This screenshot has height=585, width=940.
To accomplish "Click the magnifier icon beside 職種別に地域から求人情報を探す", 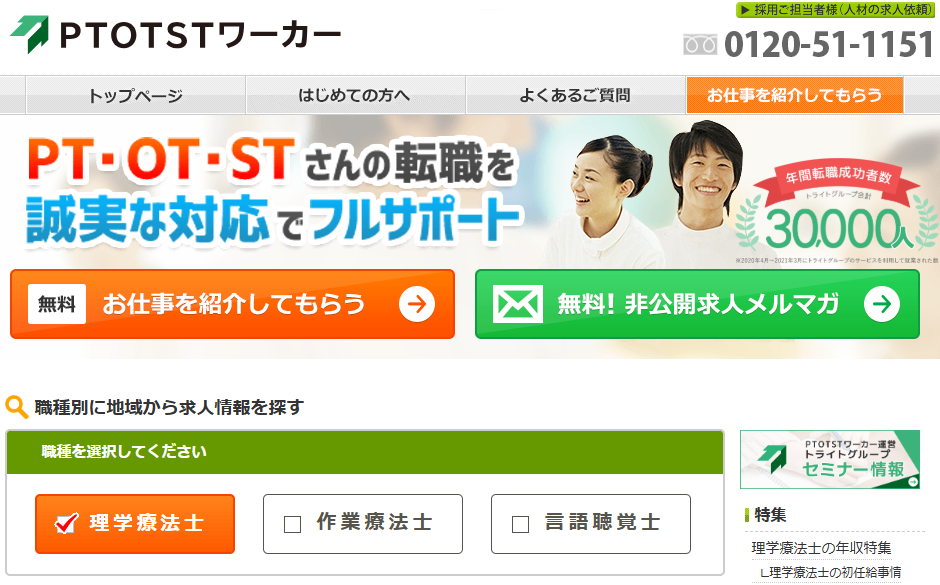I will click(x=17, y=408).
